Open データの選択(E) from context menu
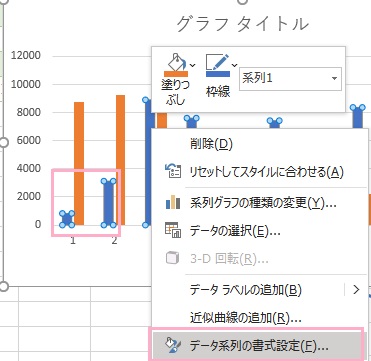This screenshot has height=361, width=371. 260,230
